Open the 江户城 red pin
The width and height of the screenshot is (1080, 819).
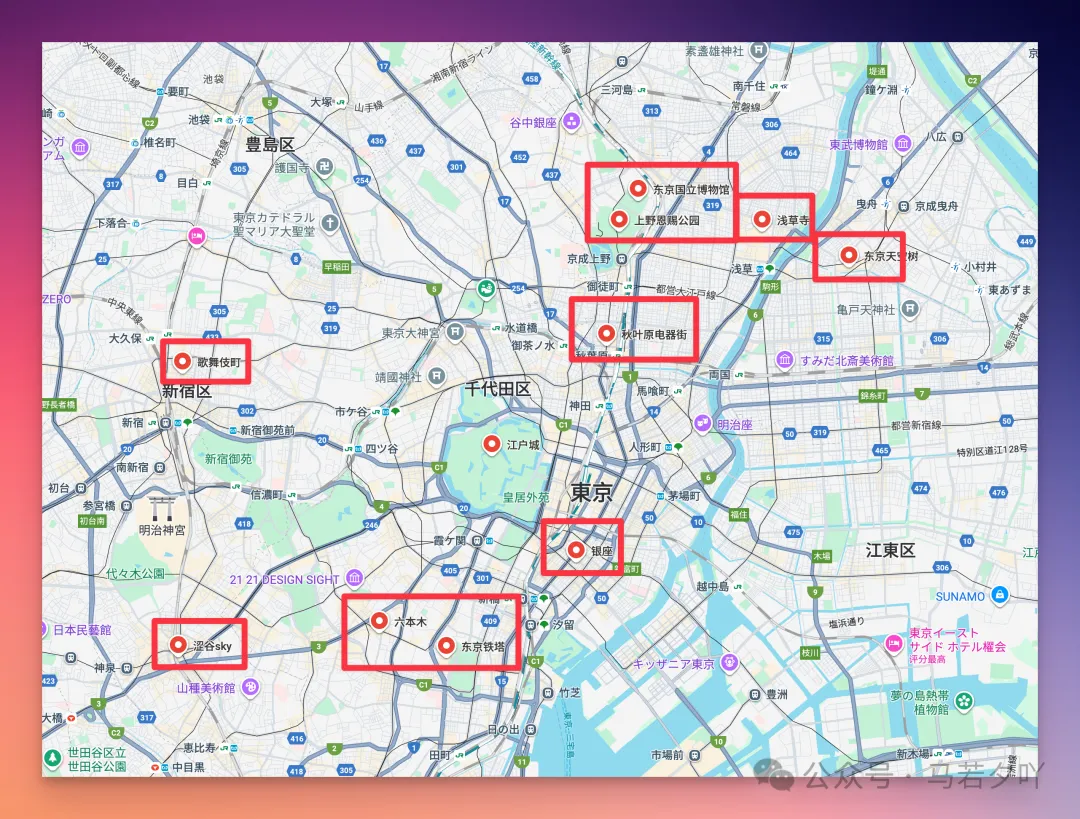coord(491,444)
